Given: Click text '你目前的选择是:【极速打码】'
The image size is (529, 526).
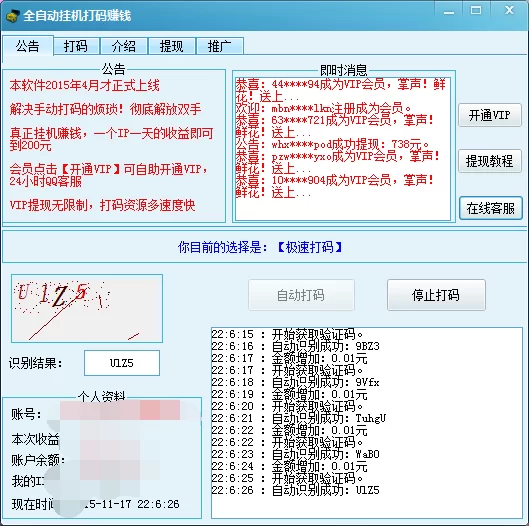Looking at the screenshot, I should coord(260,247).
